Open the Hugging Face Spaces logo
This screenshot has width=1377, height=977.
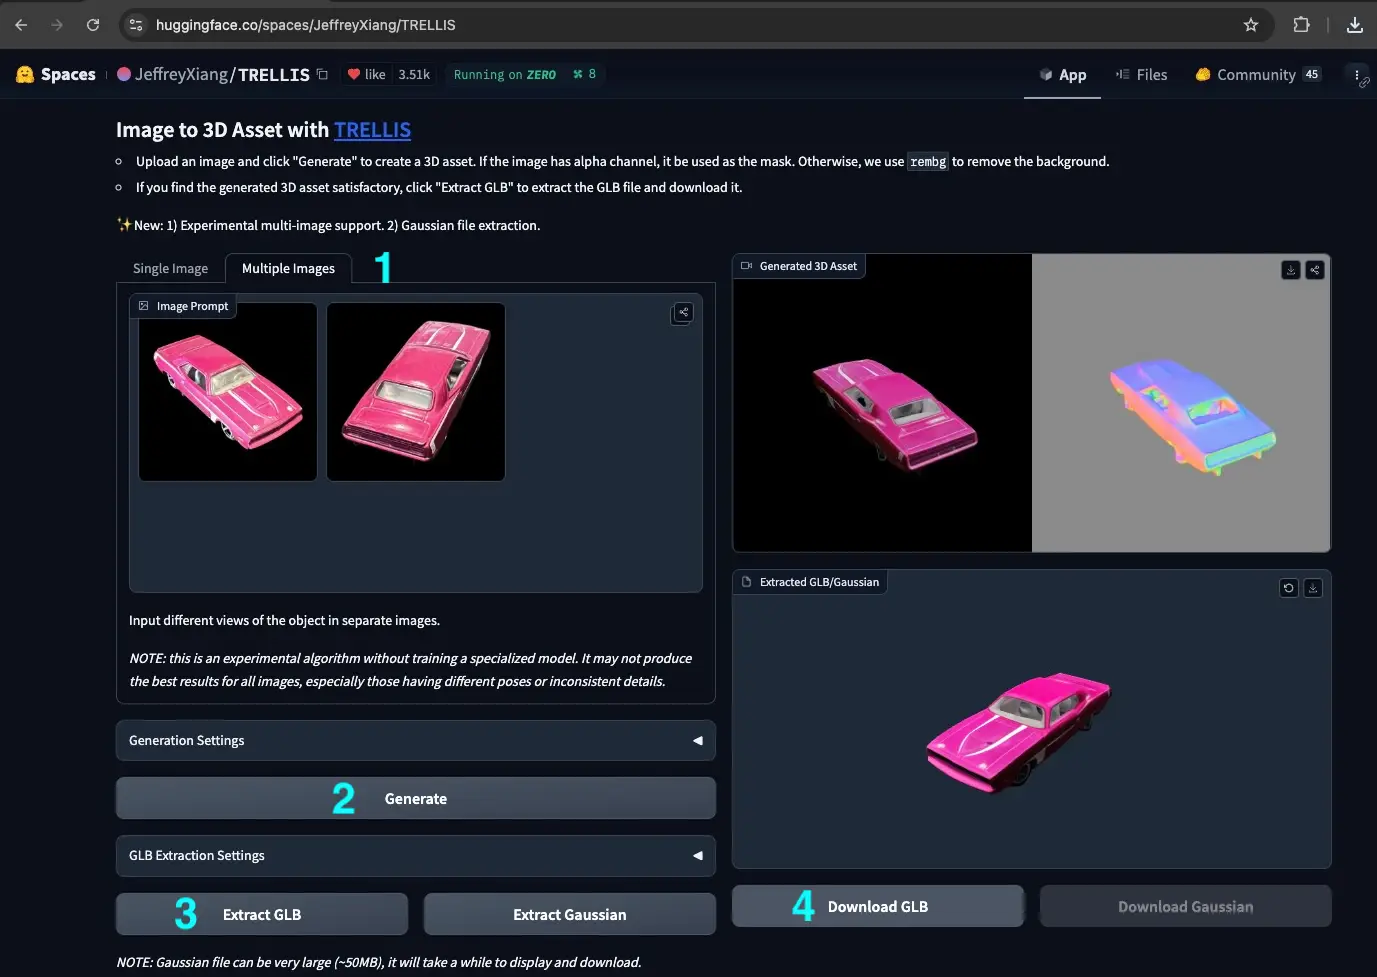click(24, 73)
